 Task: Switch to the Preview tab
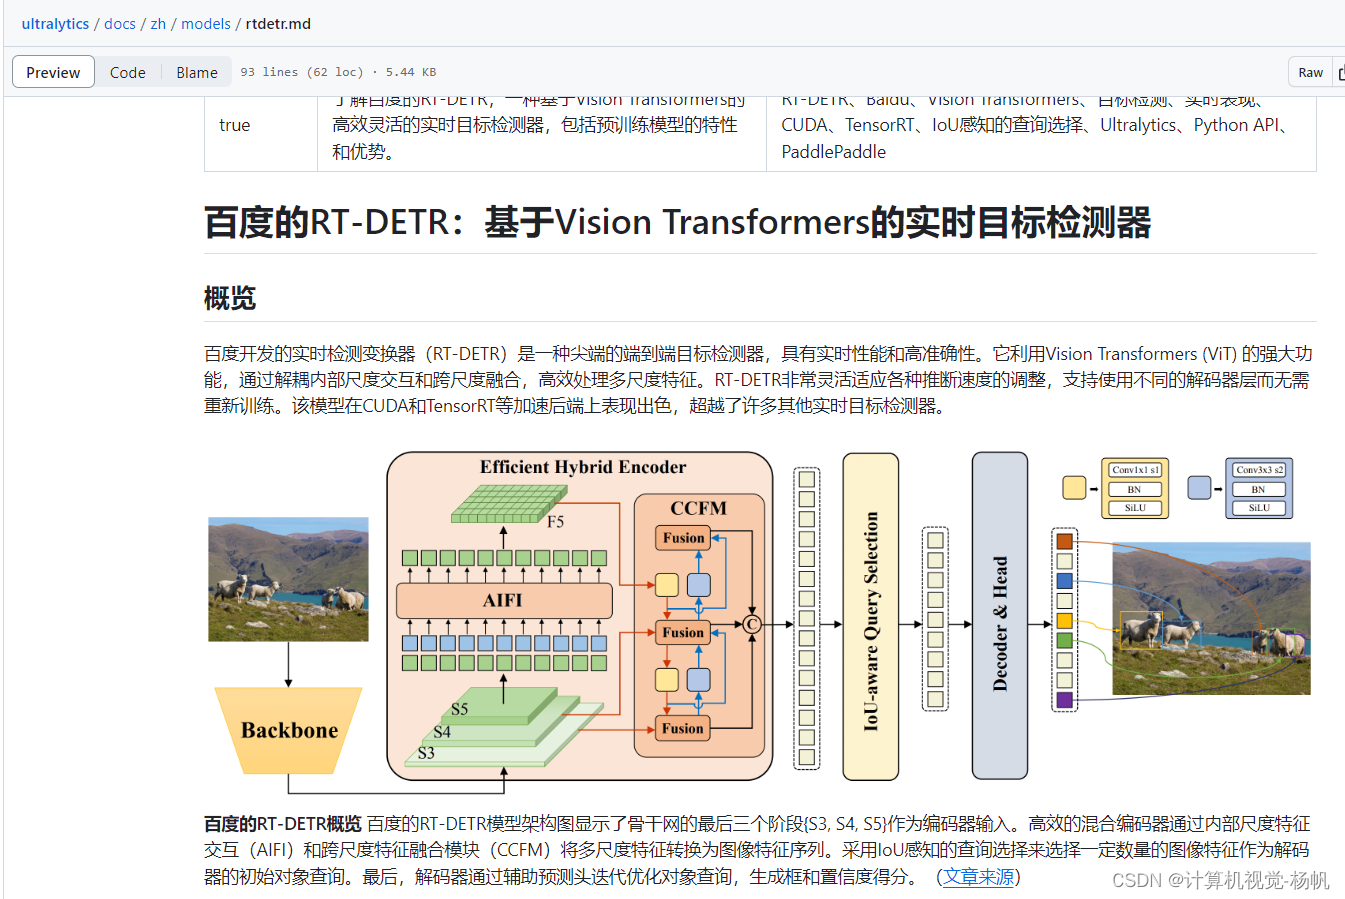(x=53, y=72)
